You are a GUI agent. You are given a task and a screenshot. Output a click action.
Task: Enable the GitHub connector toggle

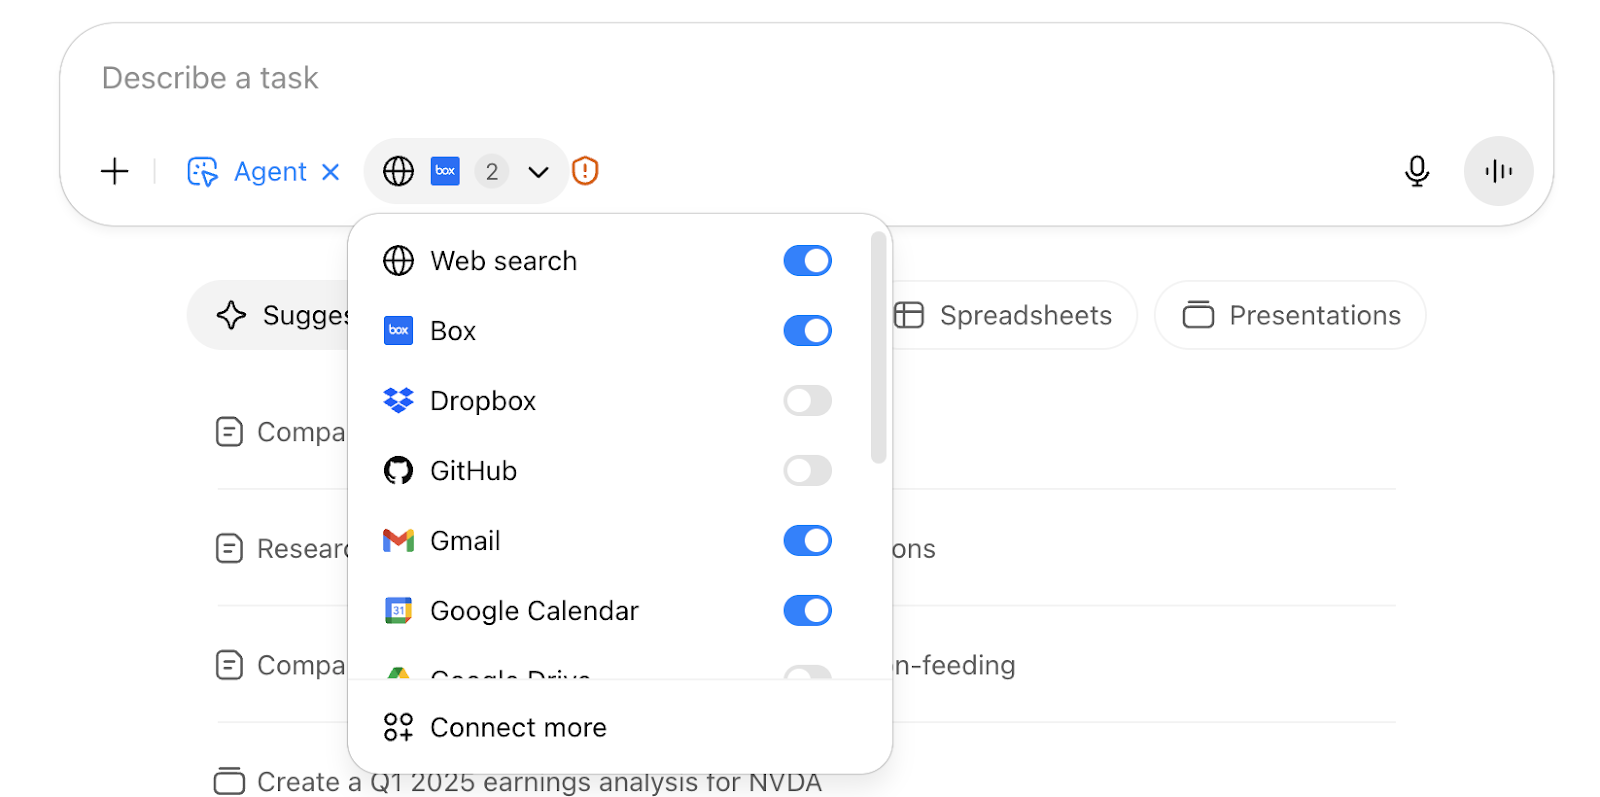pos(808,471)
